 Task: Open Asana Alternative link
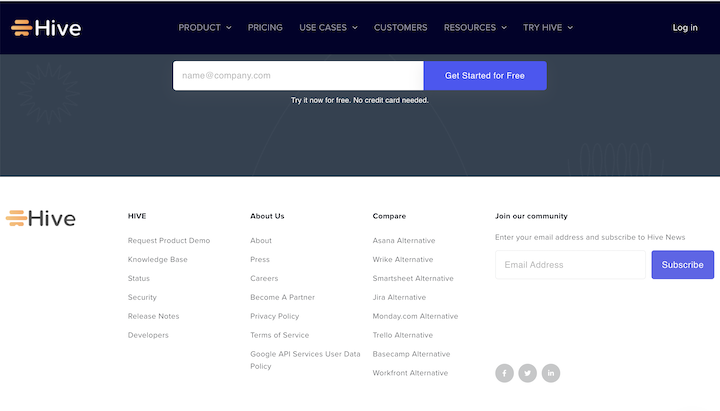tap(404, 241)
